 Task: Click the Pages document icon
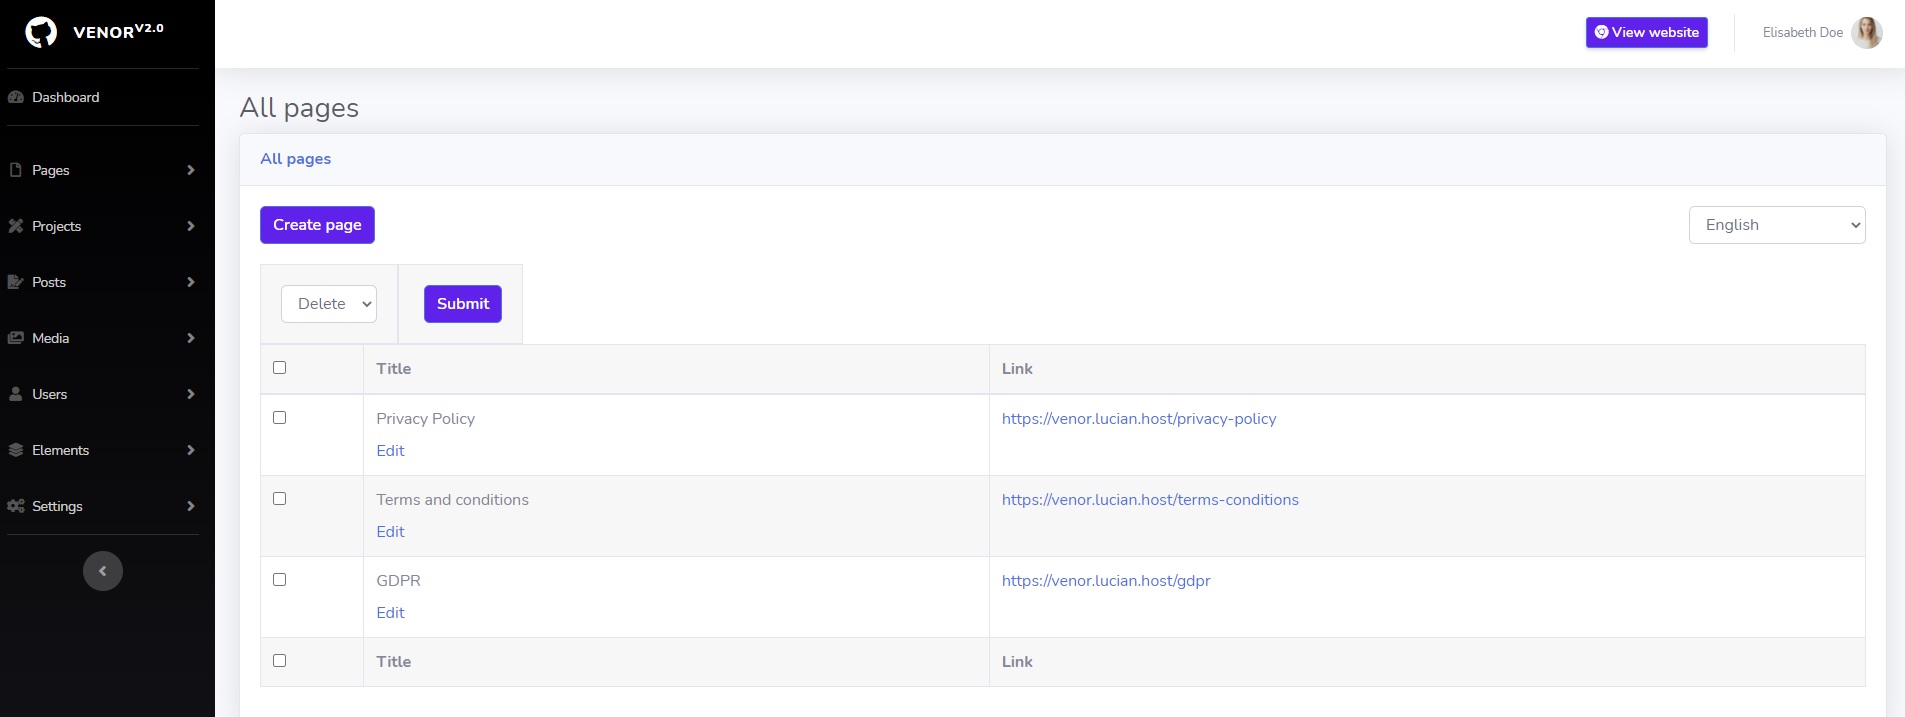click(16, 170)
